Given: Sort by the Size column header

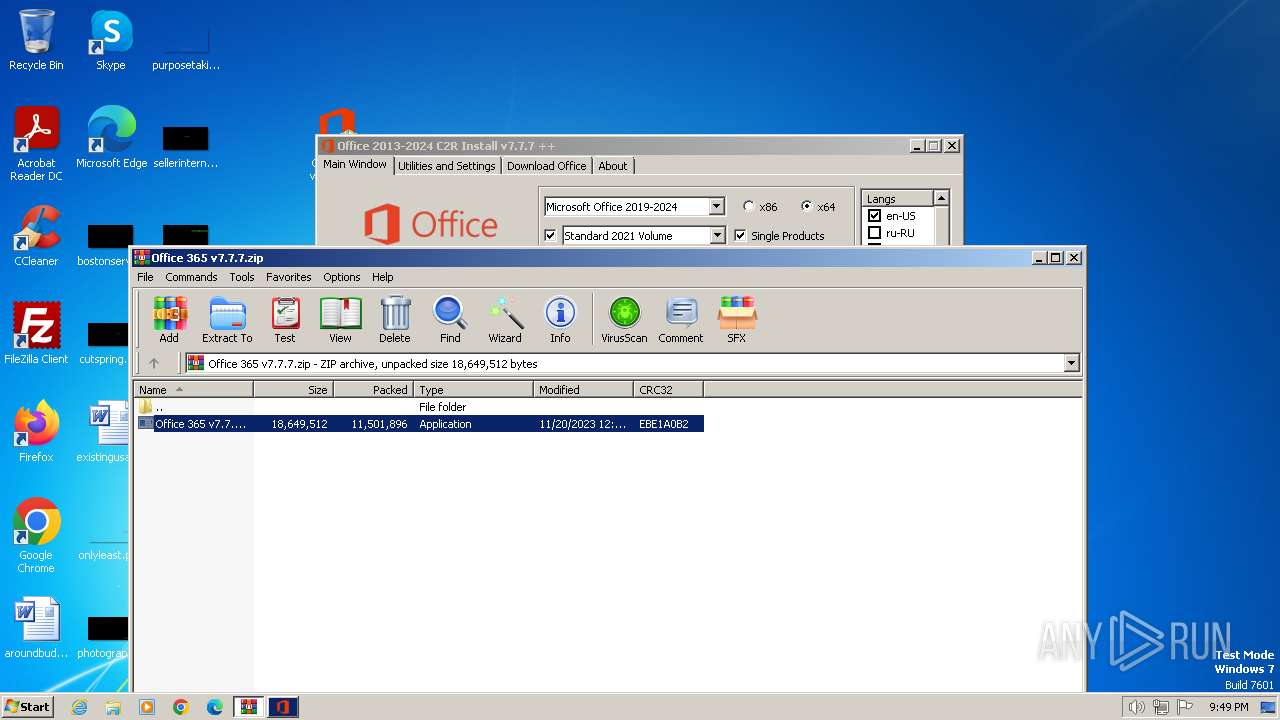Looking at the screenshot, I should point(293,390).
